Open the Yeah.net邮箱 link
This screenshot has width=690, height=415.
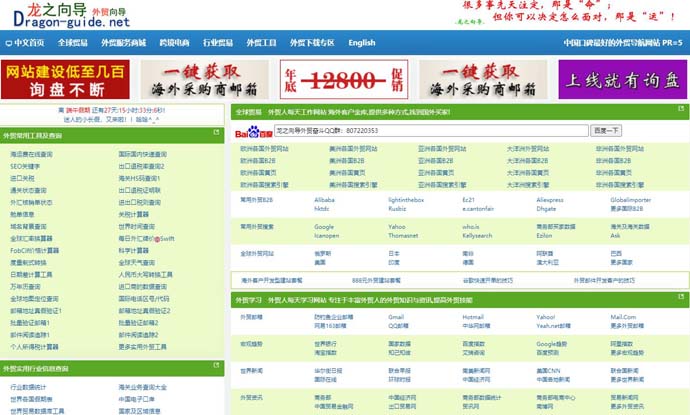click(x=553, y=326)
